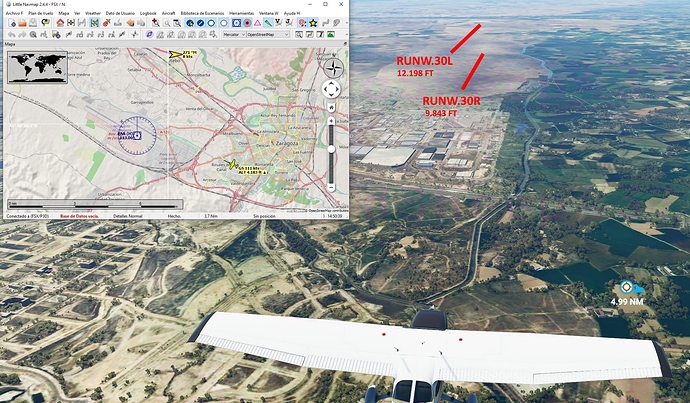Zoom in with the map plus button
The height and width of the screenshot is (403, 690).
(331, 120)
